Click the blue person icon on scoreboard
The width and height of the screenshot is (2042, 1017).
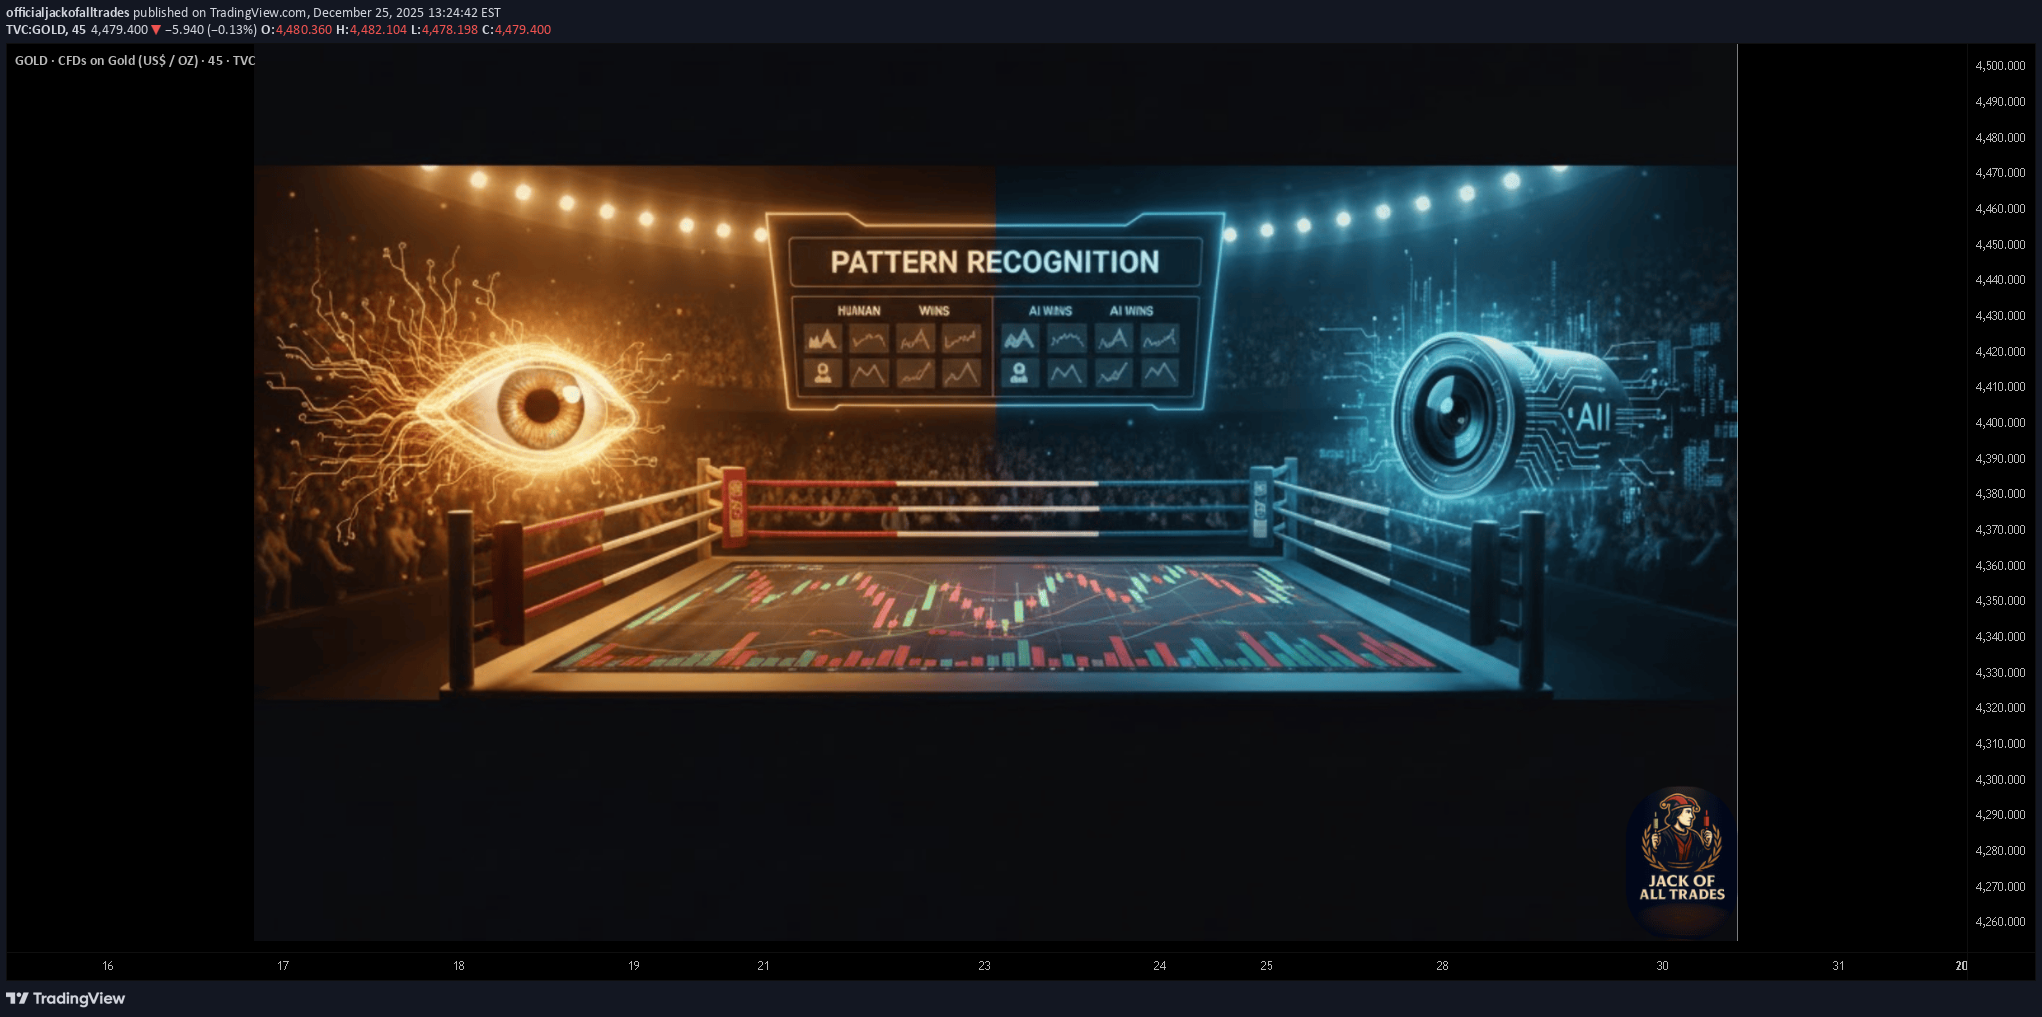click(1019, 373)
